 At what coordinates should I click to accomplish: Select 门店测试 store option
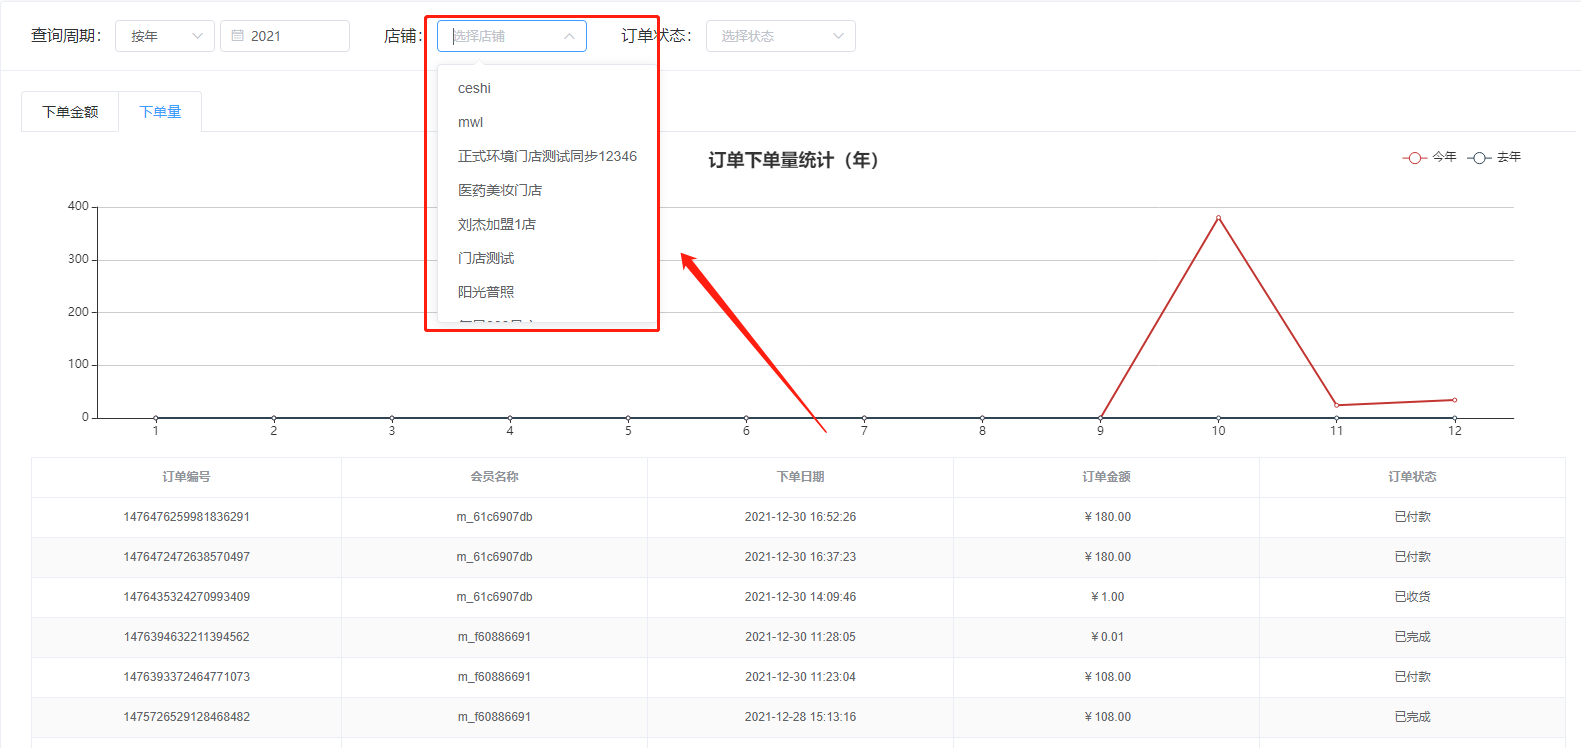point(486,258)
